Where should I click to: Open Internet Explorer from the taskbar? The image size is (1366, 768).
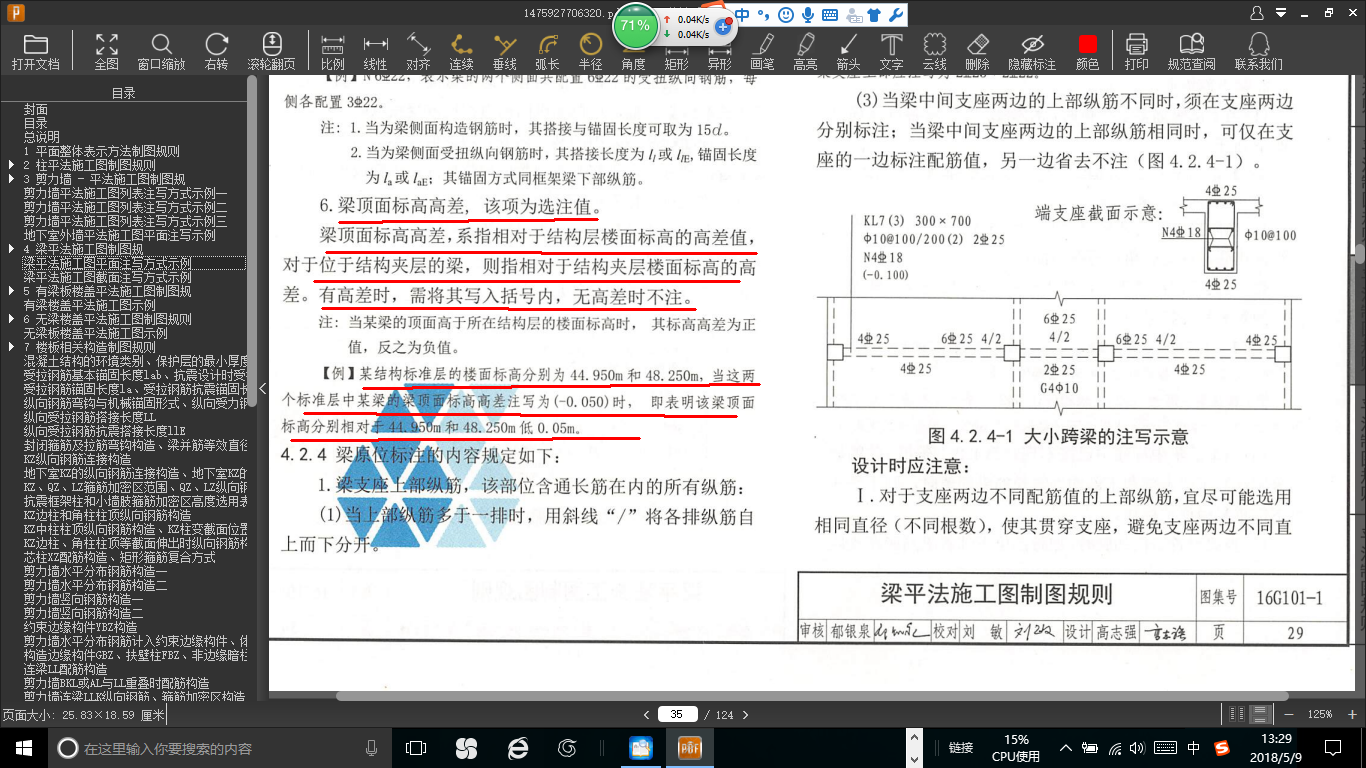517,748
